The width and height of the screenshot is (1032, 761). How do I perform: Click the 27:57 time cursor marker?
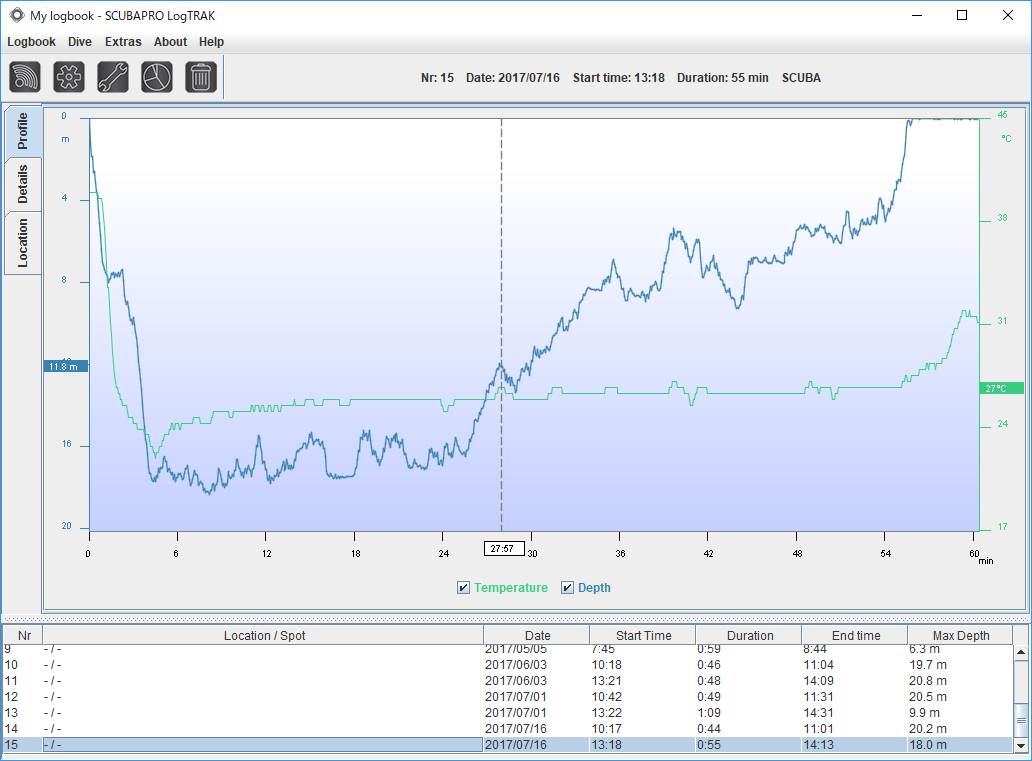click(x=503, y=548)
